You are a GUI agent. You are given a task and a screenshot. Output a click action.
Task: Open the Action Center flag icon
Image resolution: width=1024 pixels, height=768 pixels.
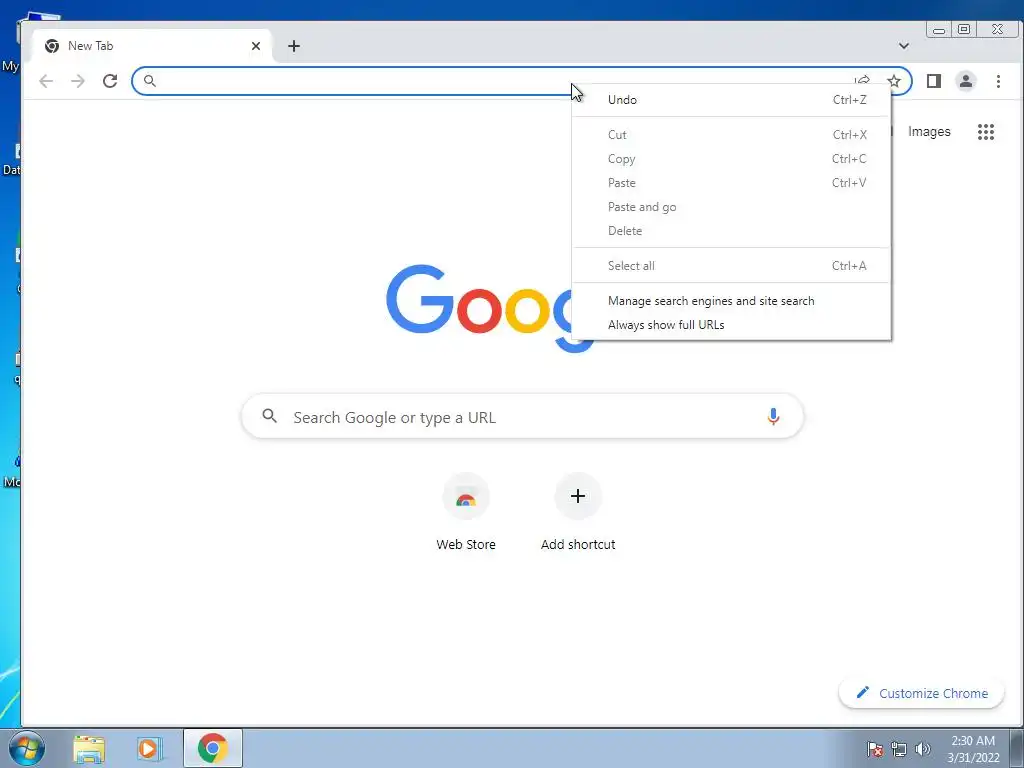[875, 749]
